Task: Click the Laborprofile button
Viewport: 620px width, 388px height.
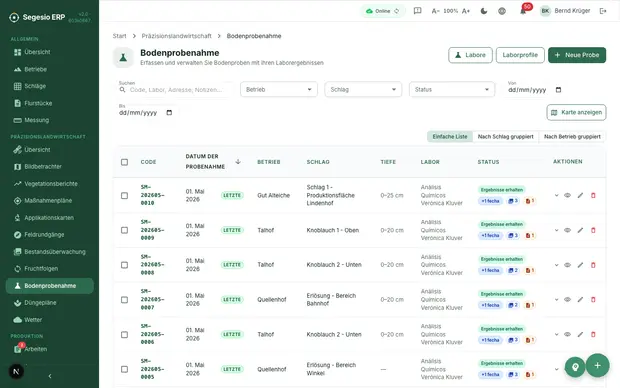Action: (x=520, y=55)
